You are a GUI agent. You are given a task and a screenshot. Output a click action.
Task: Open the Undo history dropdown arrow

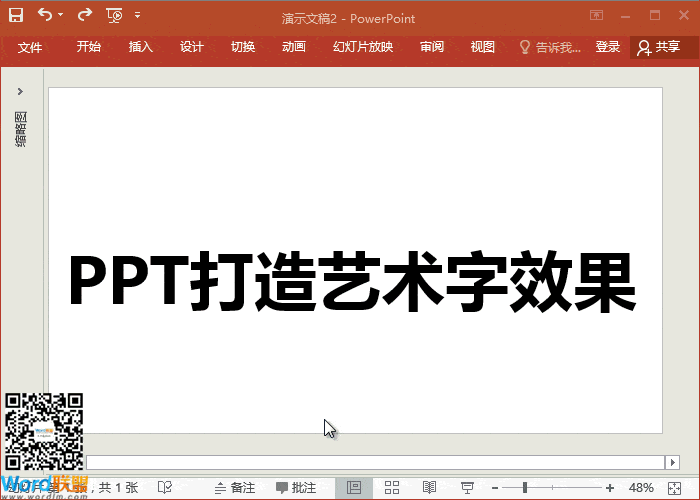pyautogui.click(x=60, y=15)
